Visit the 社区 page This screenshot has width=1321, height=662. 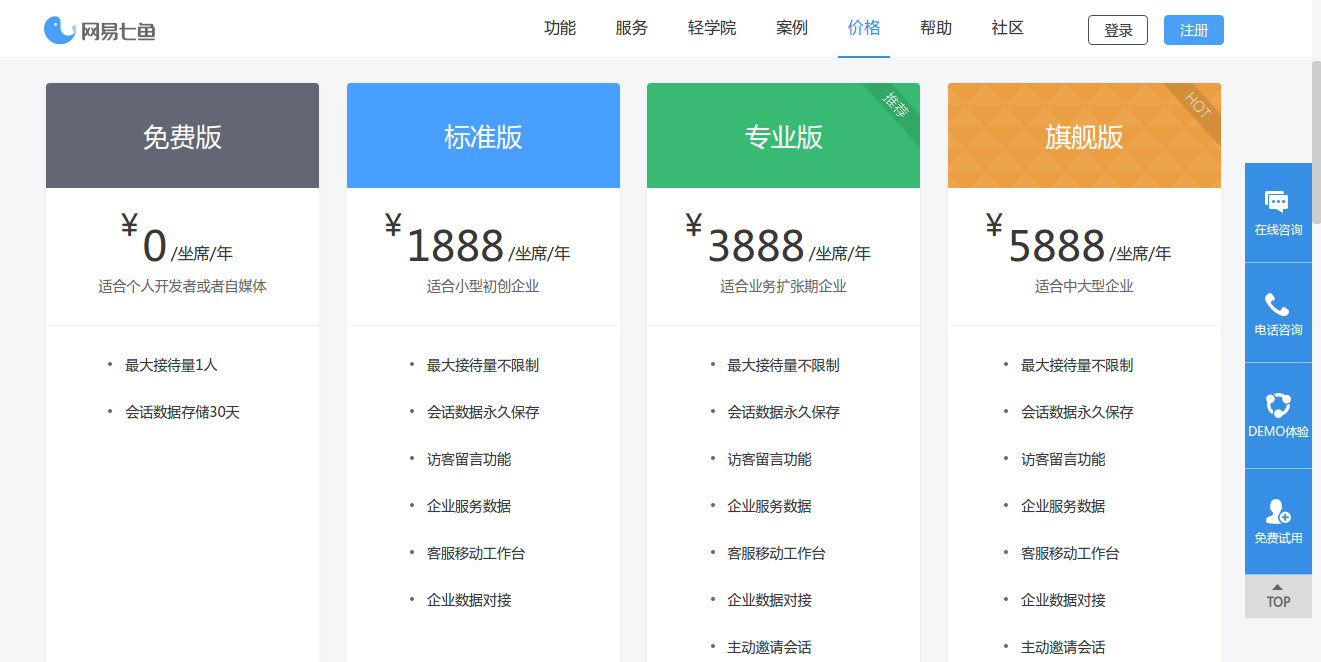(1008, 28)
